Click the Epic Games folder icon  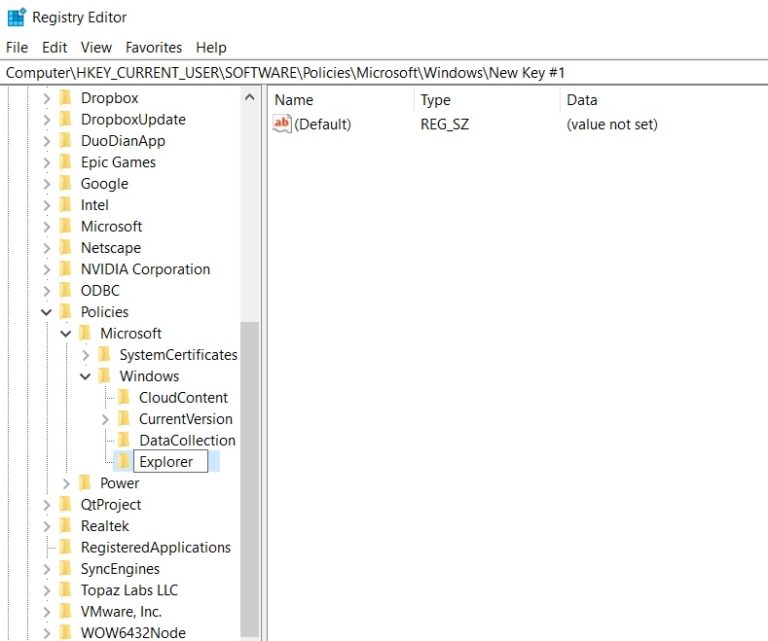pos(66,162)
